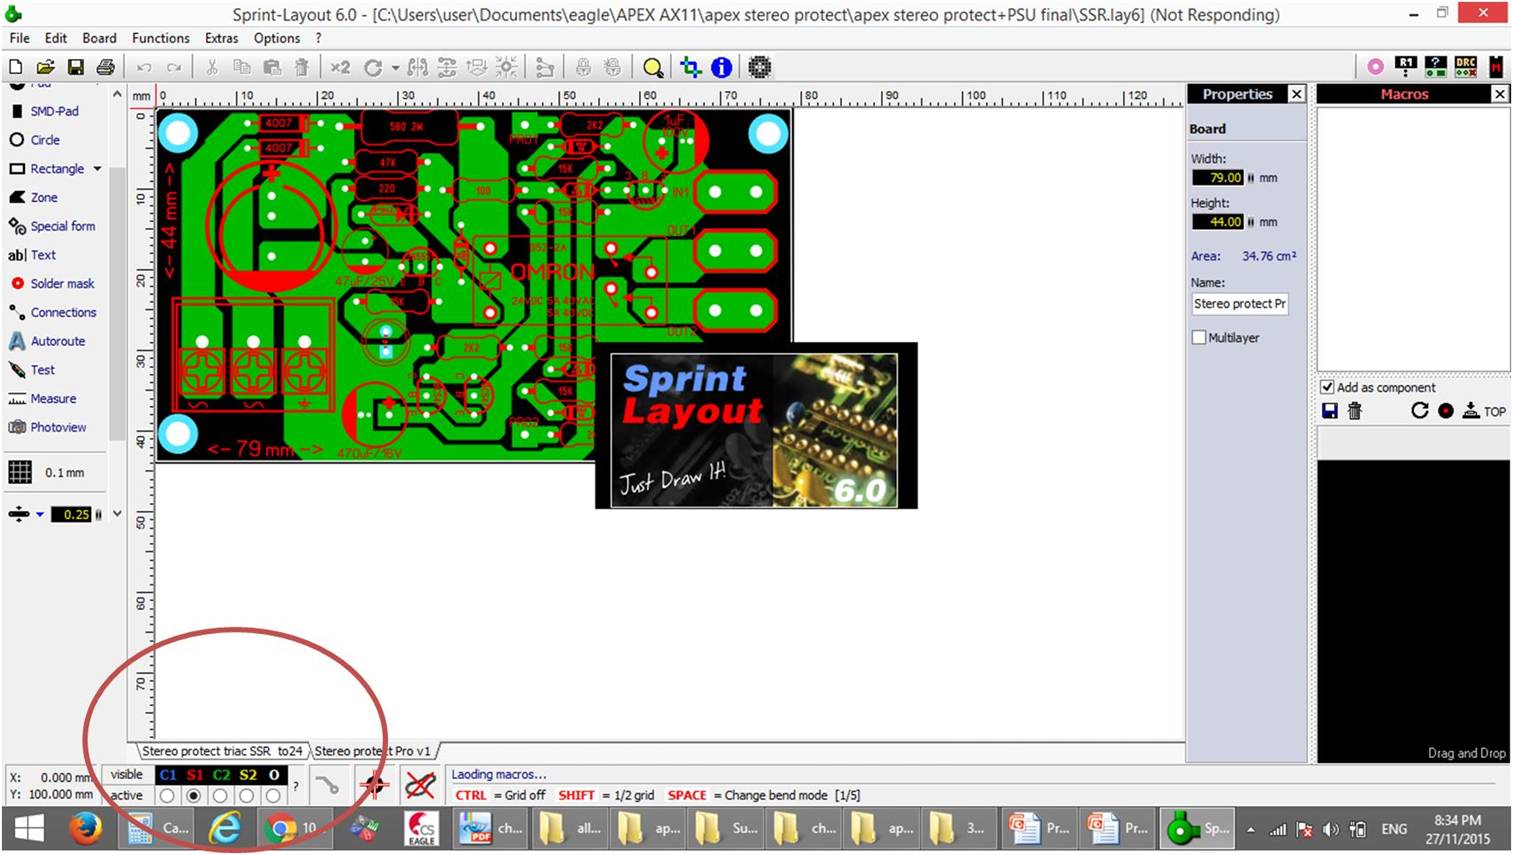Expand the Rectangle tool dropdown arrow
Viewport: 1513px width, 855px height.
[x=97, y=169]
